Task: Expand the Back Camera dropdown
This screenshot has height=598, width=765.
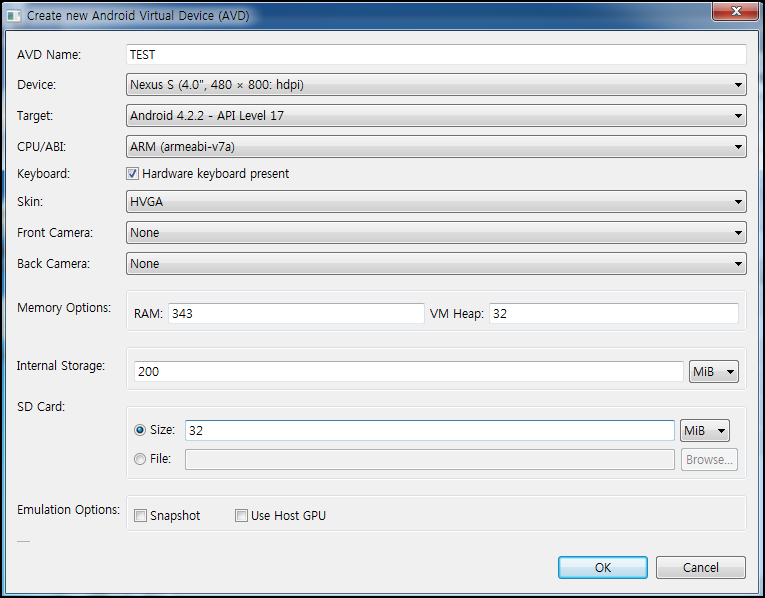Action: tap(436, 263)
